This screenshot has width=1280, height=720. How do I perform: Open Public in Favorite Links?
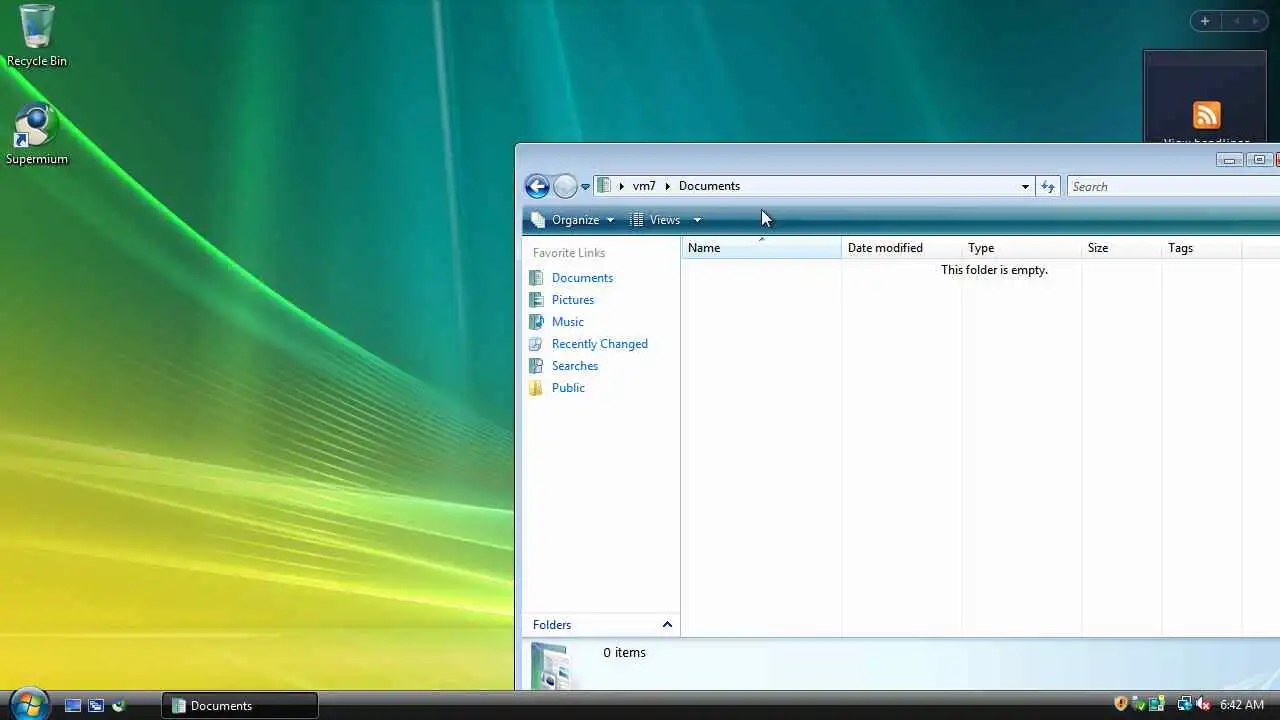coord(568,388)
